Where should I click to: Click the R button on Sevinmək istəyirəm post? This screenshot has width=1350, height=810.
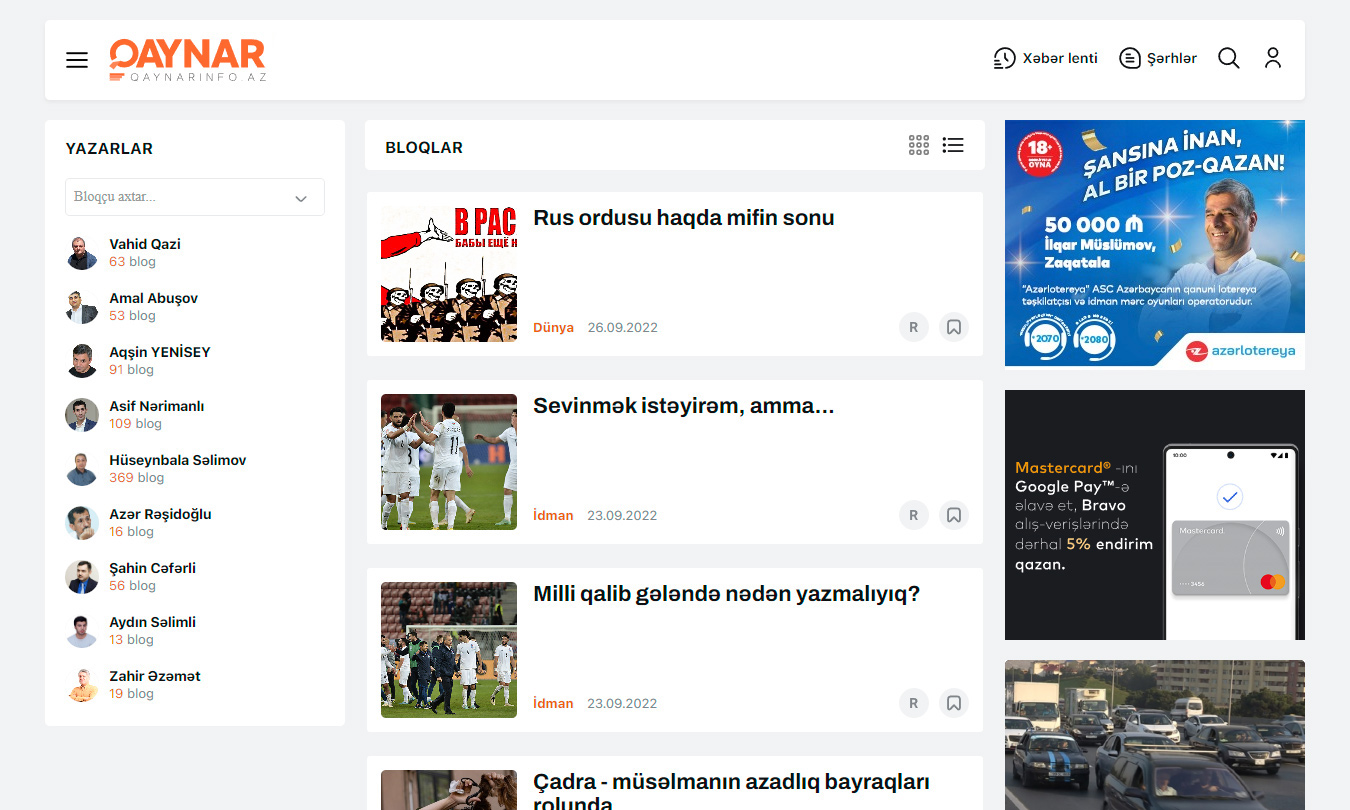(x=913, y=515)
